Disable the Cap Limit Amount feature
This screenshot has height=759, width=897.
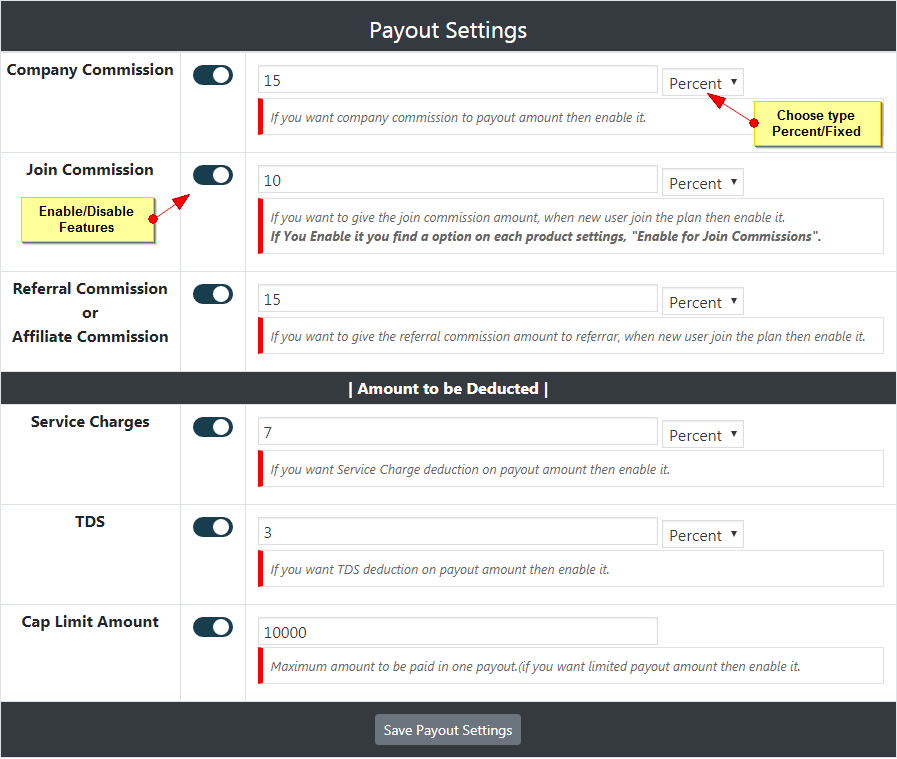point(212,626)
